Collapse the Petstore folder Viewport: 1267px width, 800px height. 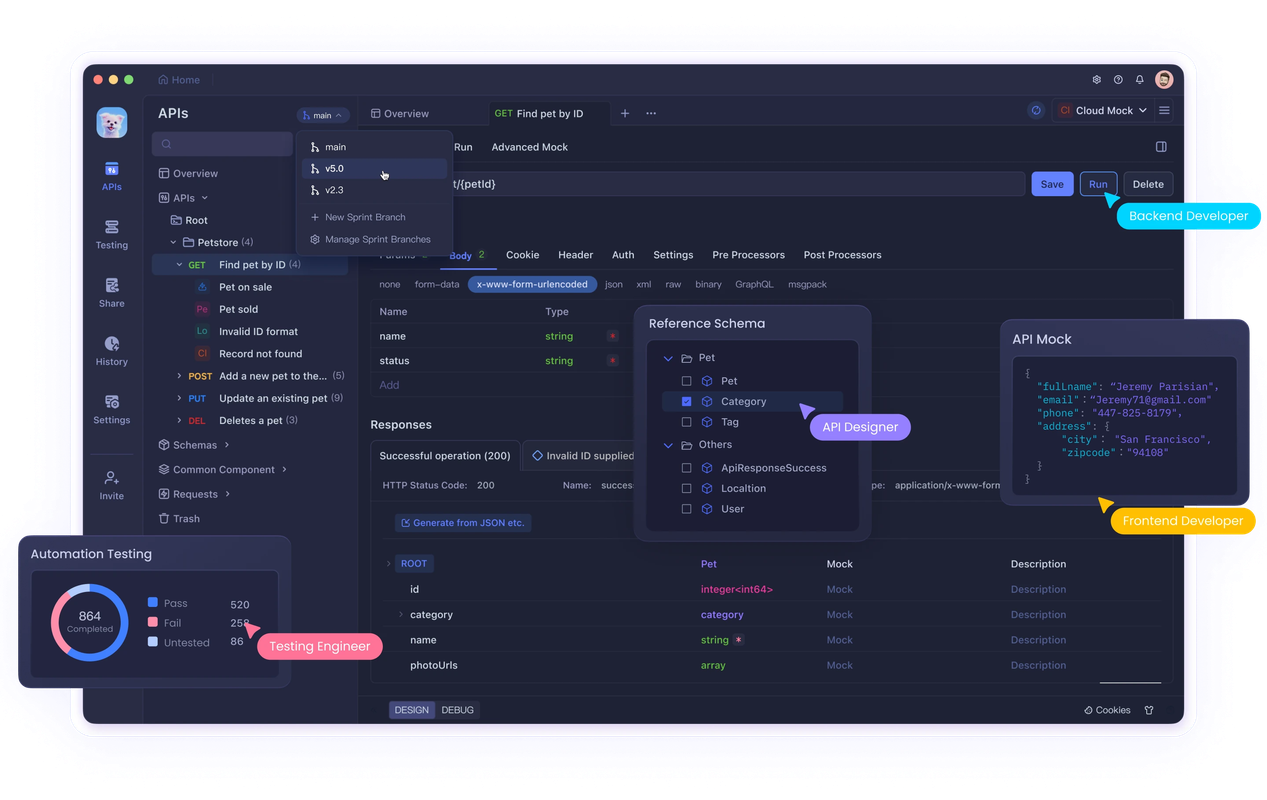173,242
